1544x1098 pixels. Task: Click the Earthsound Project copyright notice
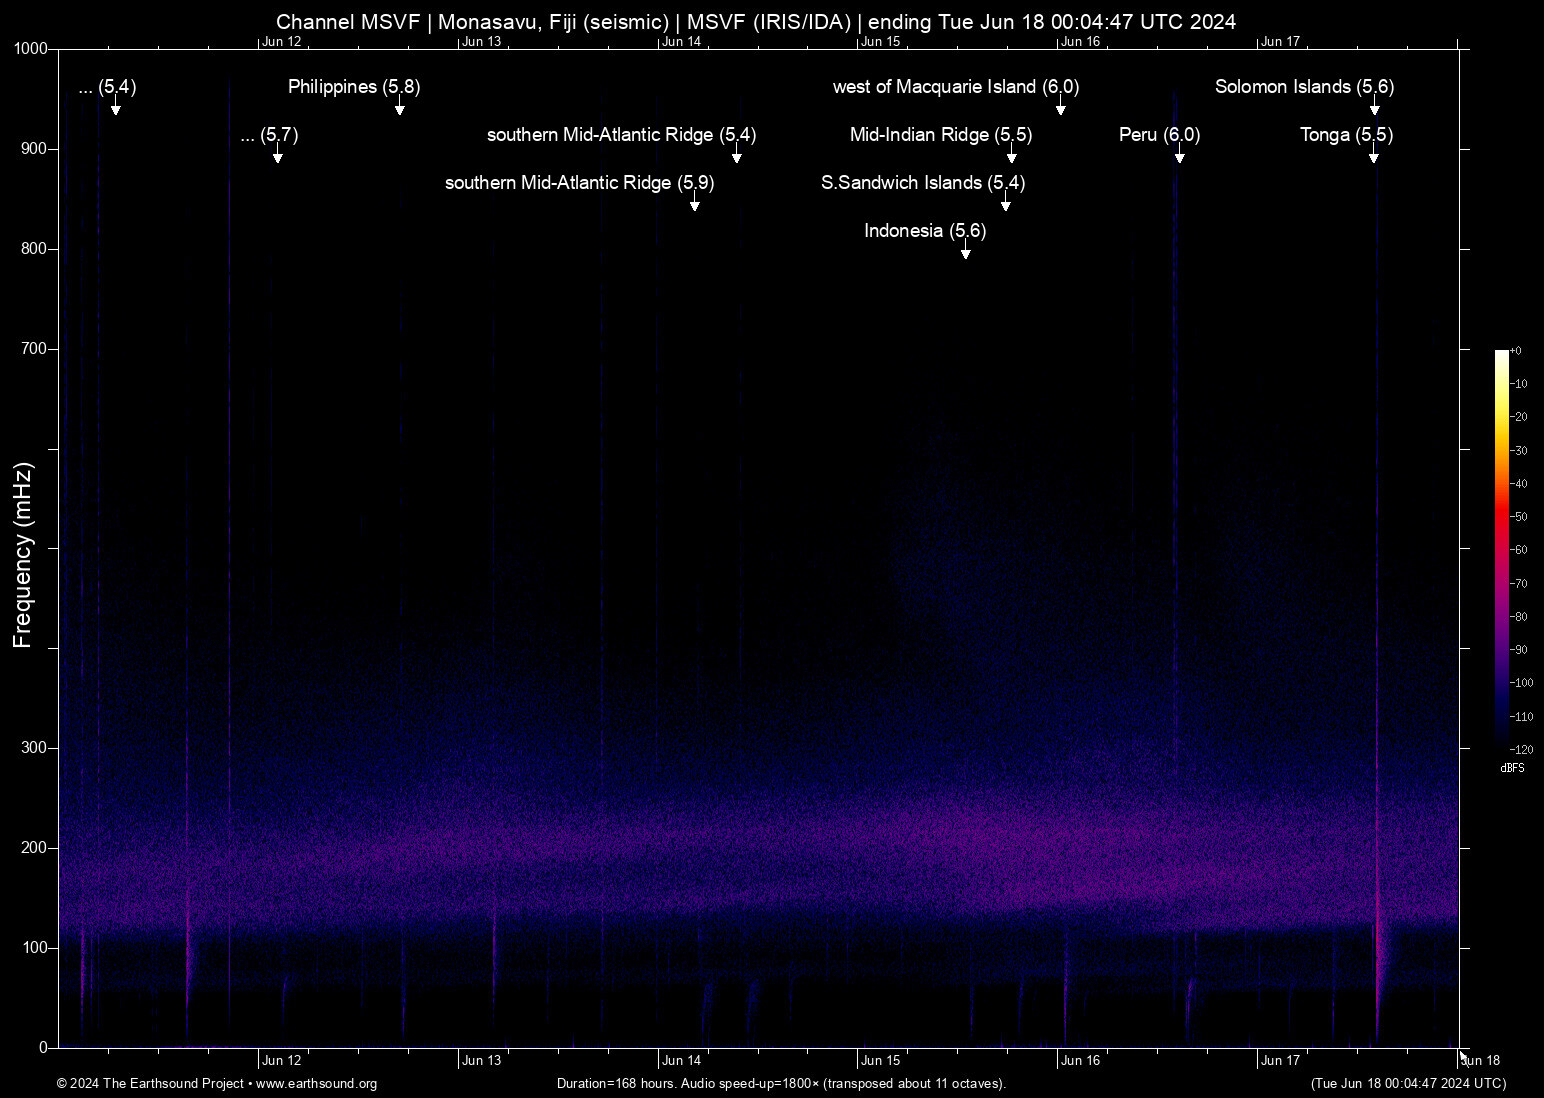[x=151, y=1084]
